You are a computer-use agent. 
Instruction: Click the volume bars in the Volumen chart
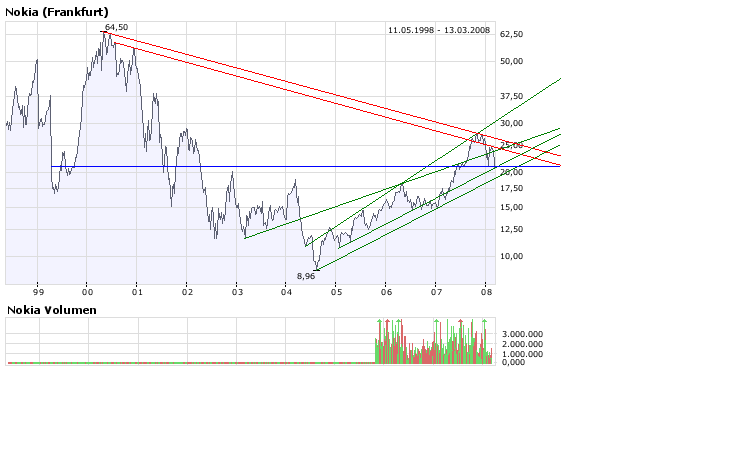(433, 342)
